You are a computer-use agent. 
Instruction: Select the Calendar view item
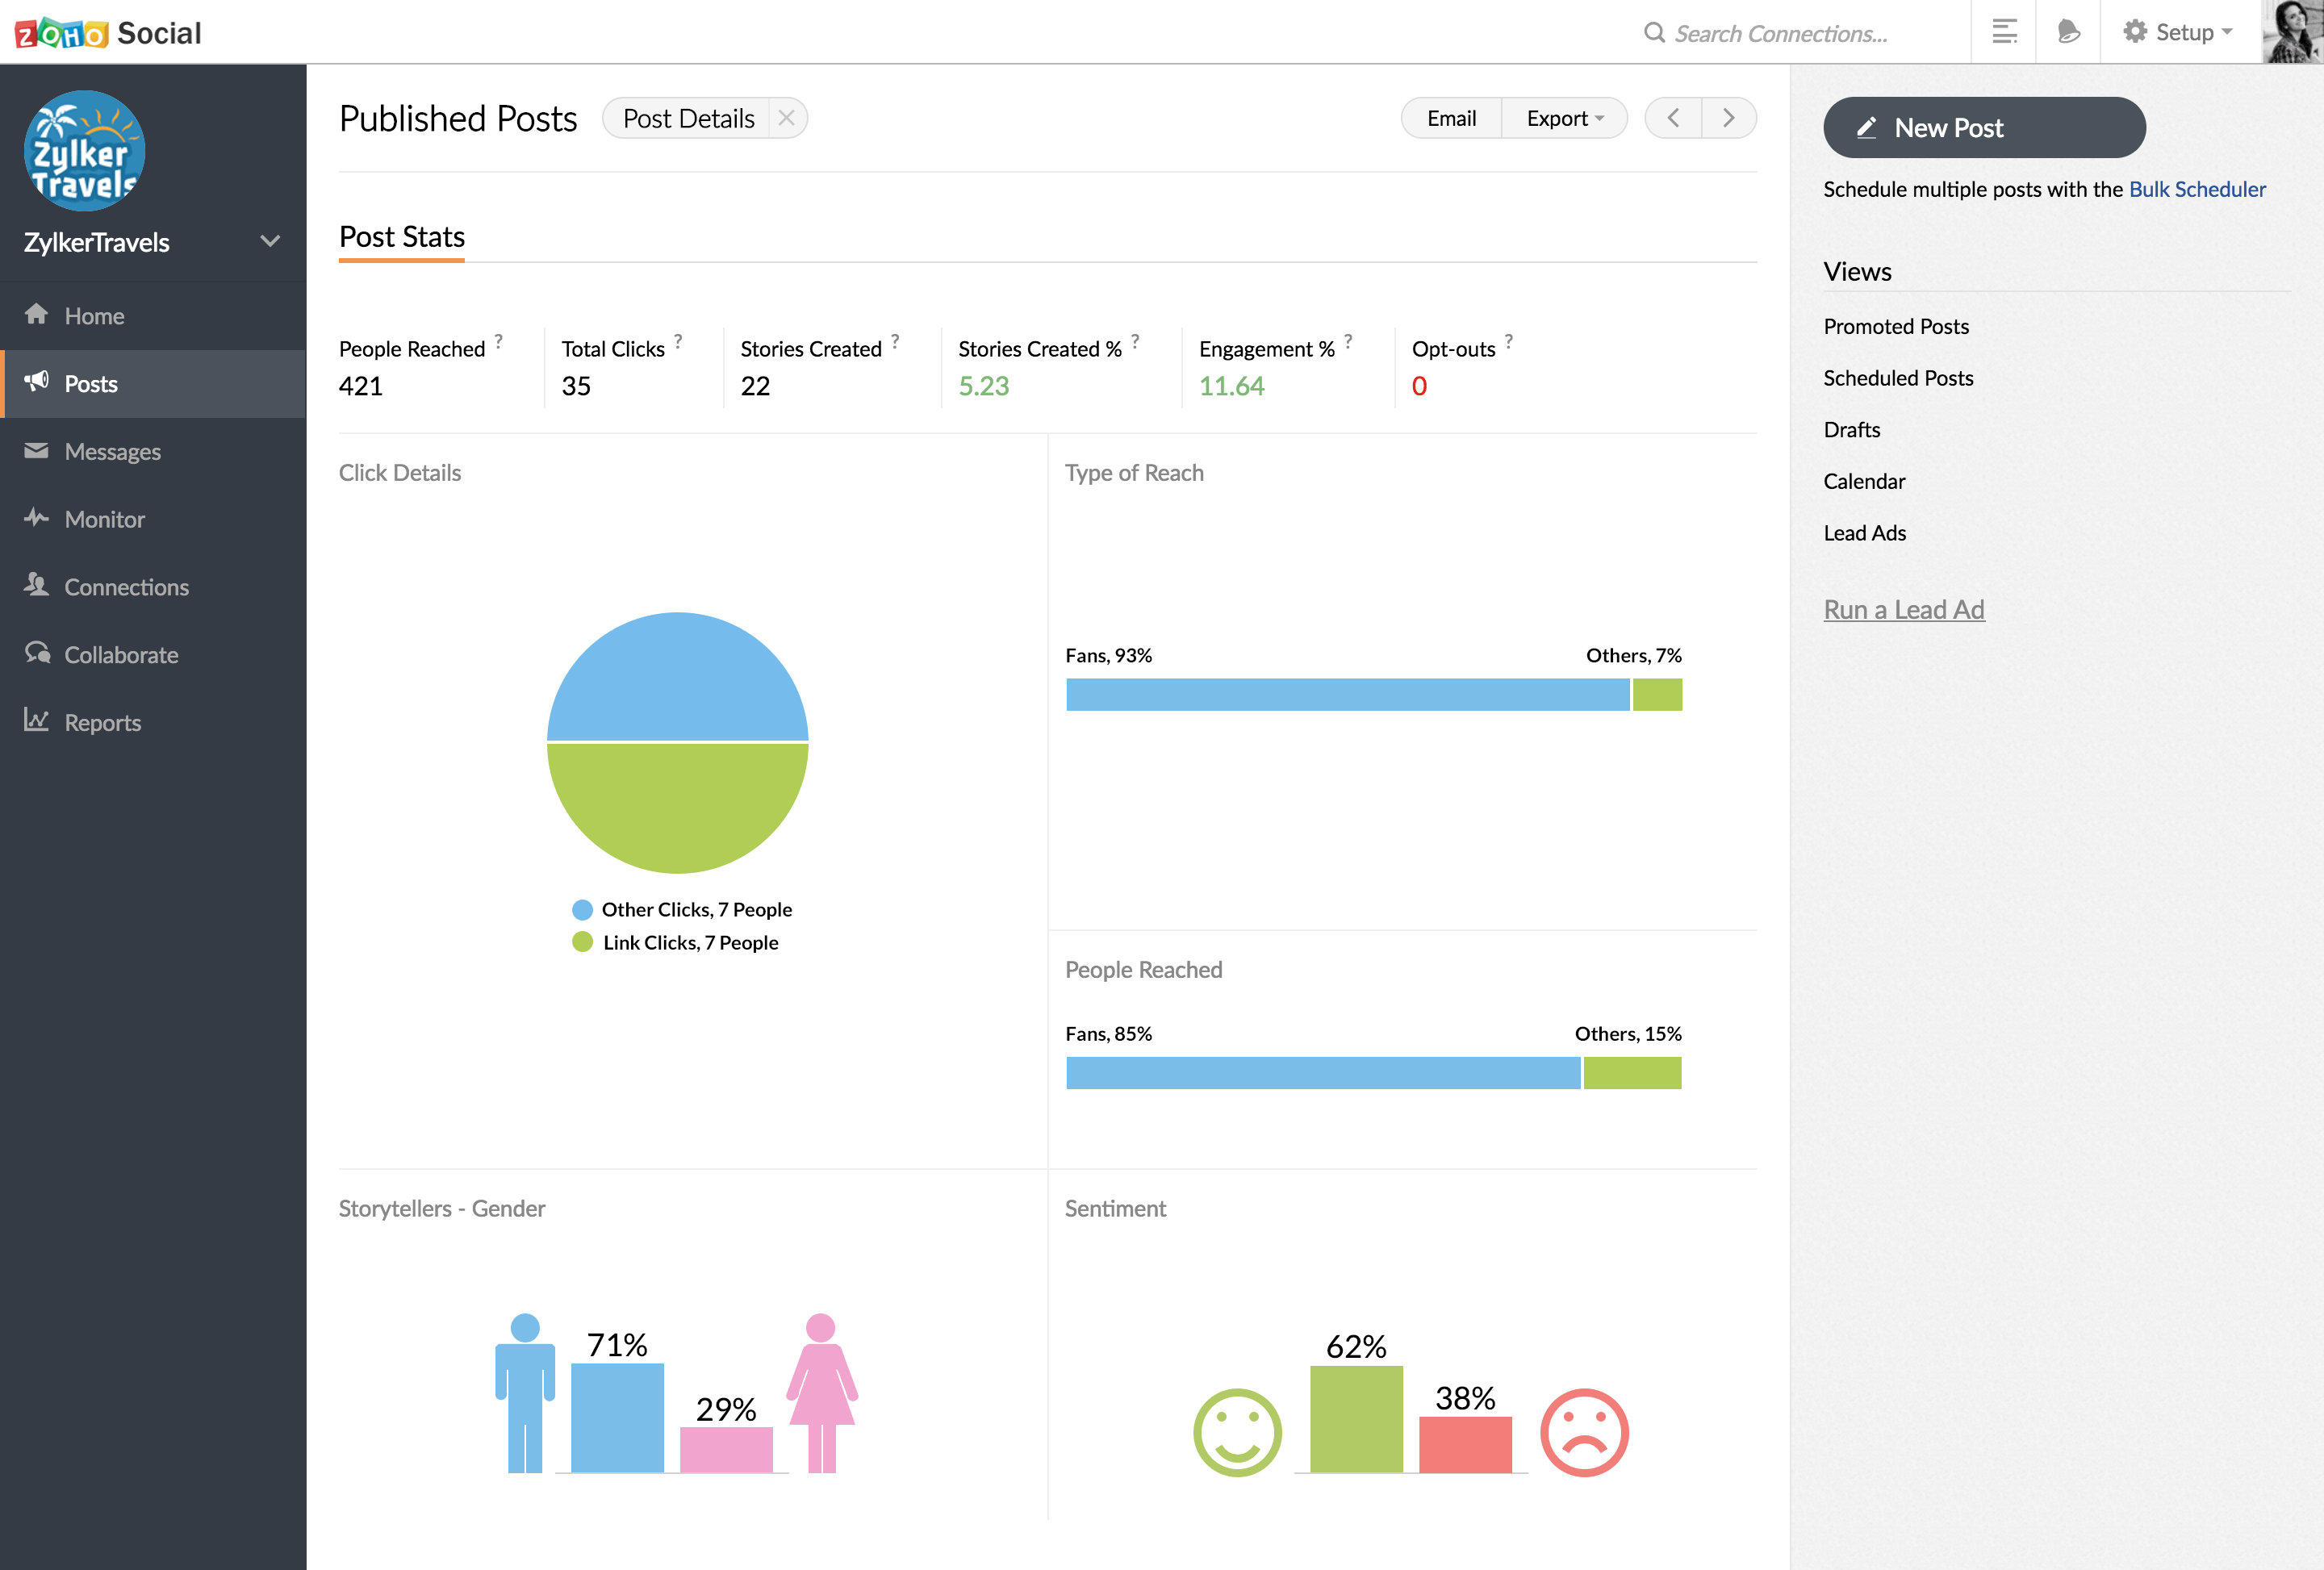pyautogui.click(x=1862, y=478)
